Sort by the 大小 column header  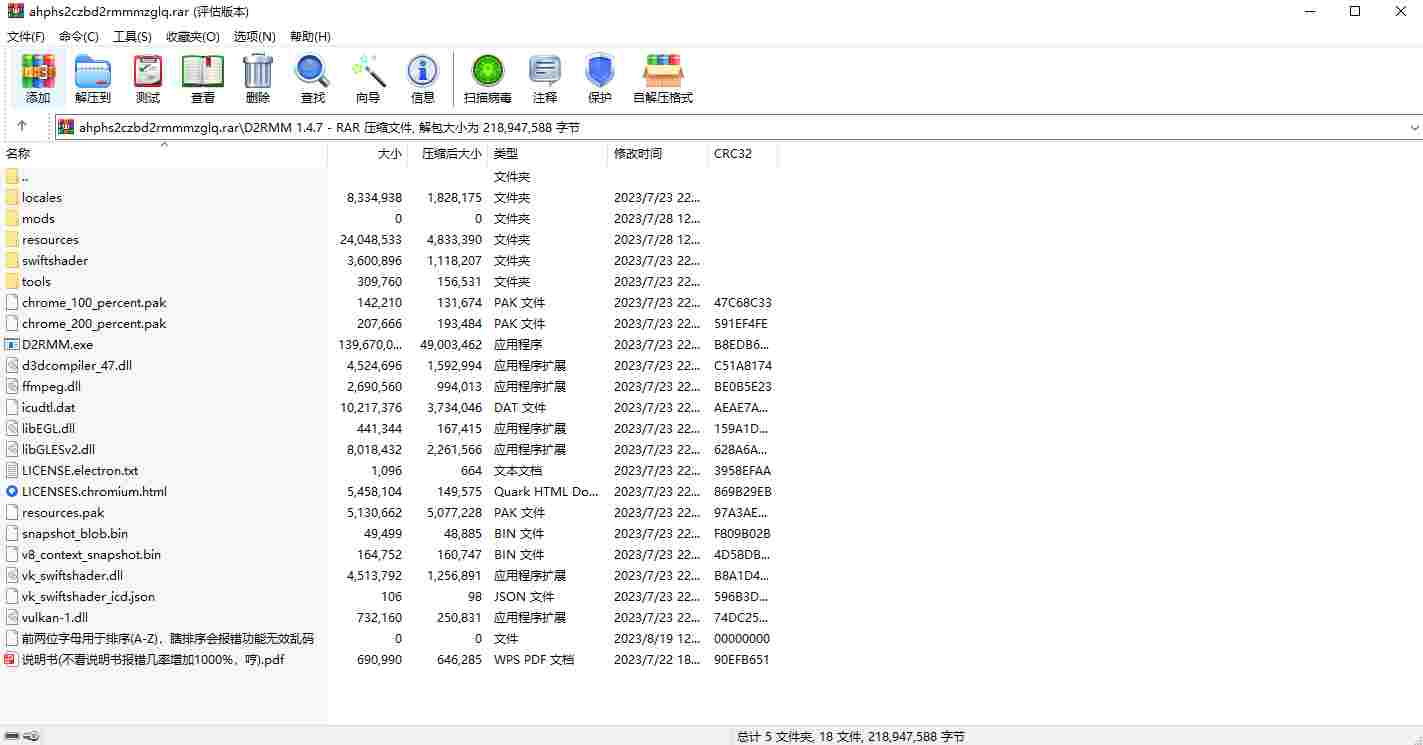(x=368, y=153)
